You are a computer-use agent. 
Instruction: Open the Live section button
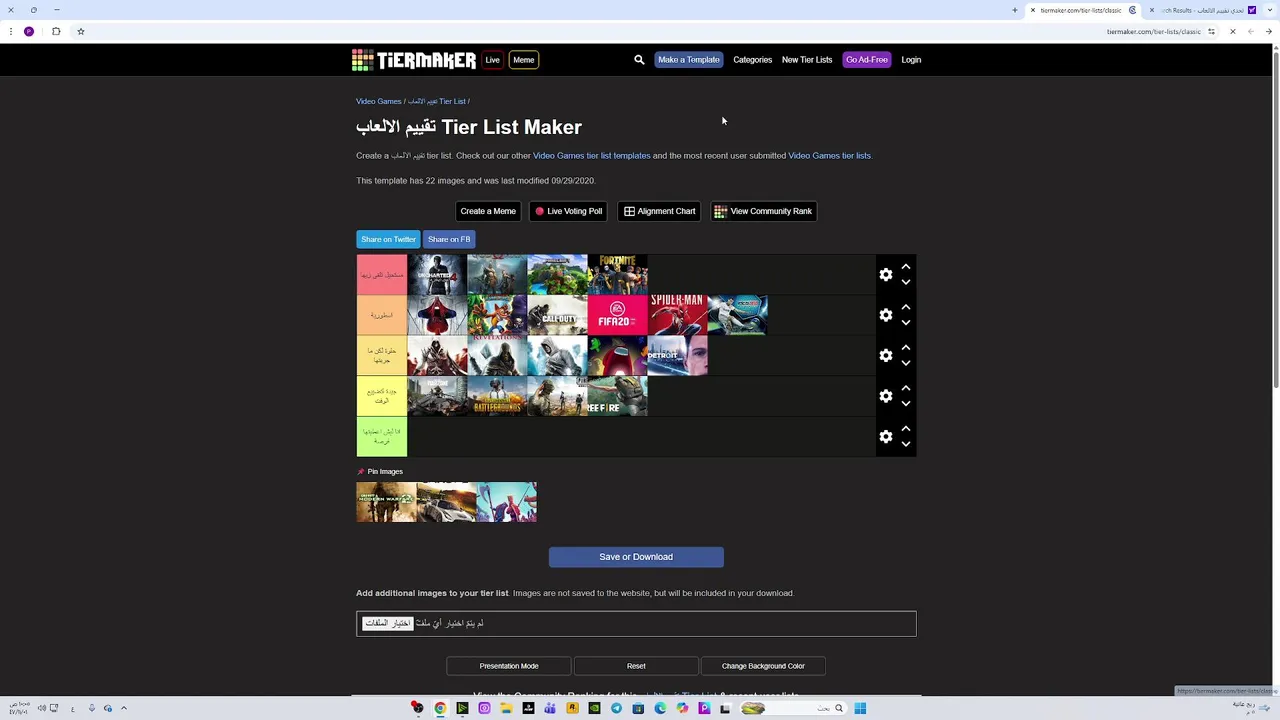[x=492, y=60]
